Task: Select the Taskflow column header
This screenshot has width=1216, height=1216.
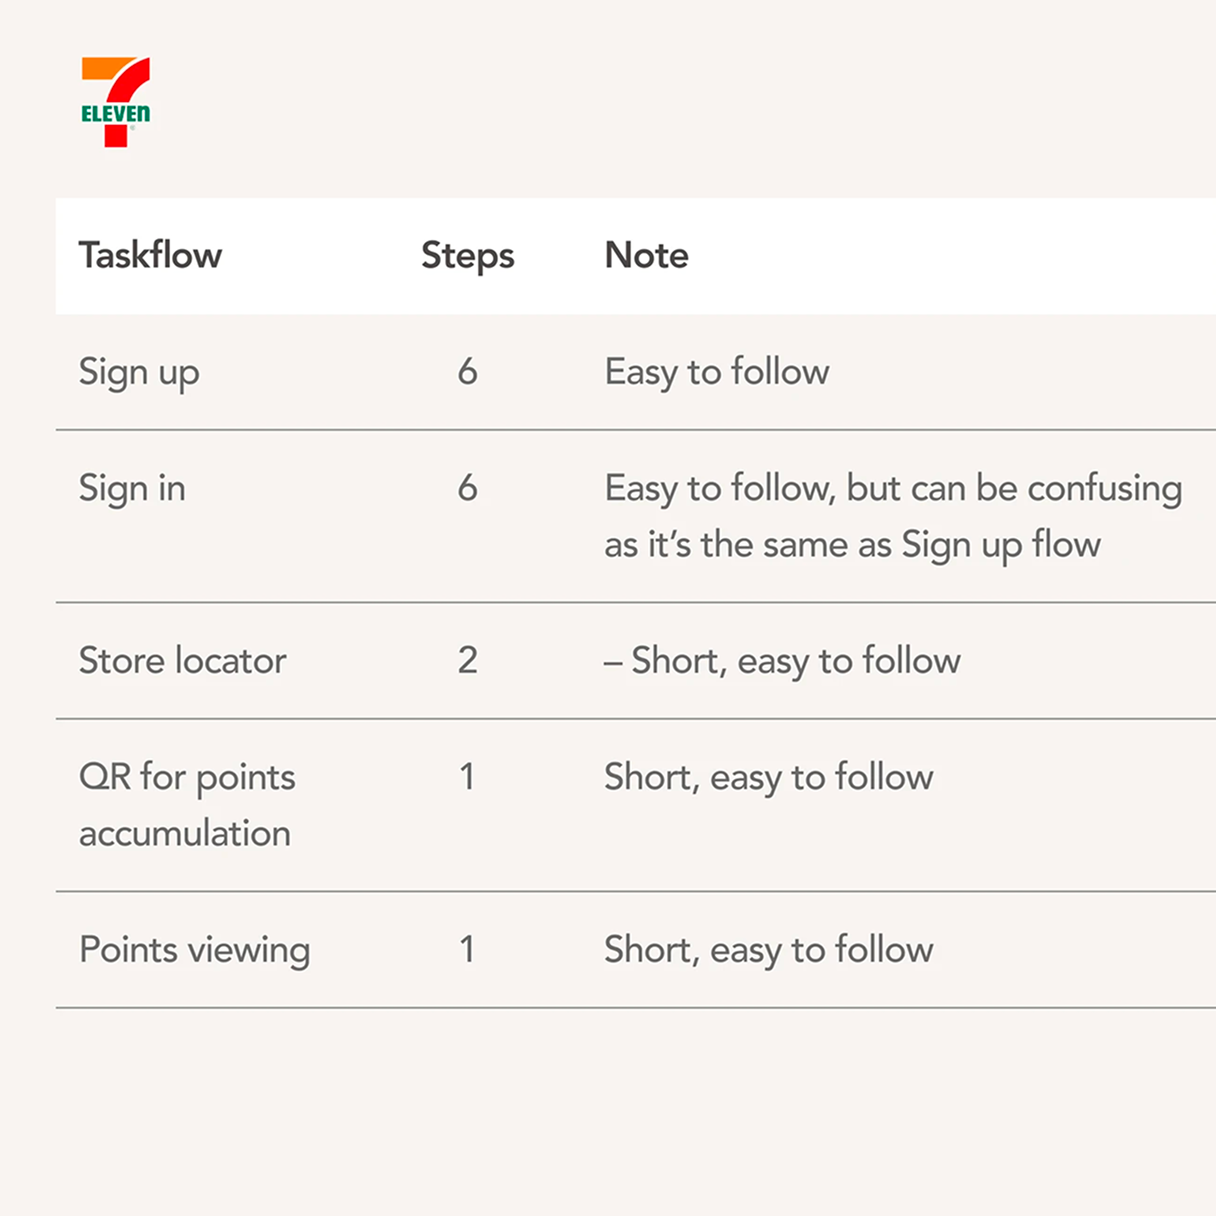Action: tap(151, 255)
